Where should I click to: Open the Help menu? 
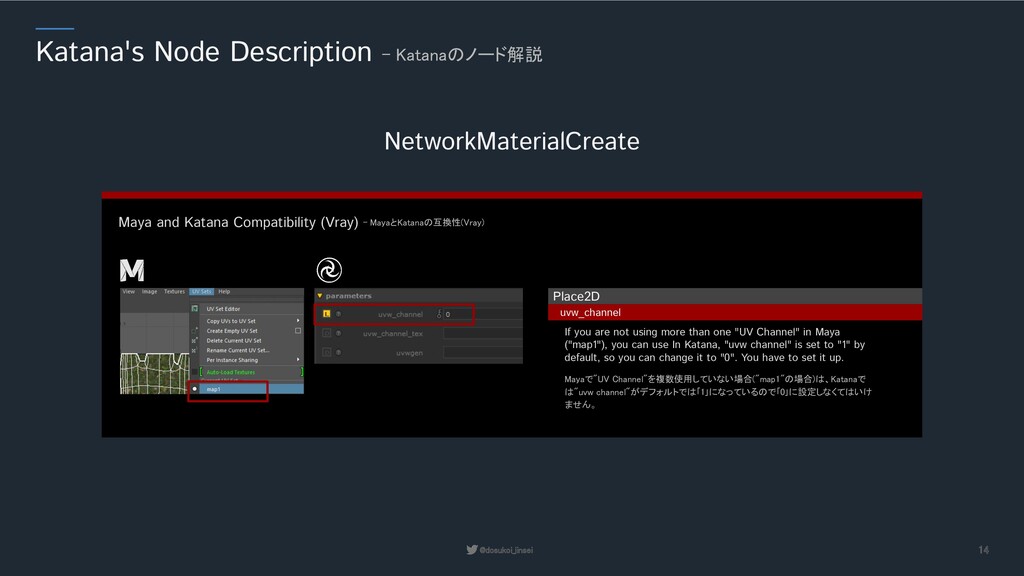tap(224, 292)
